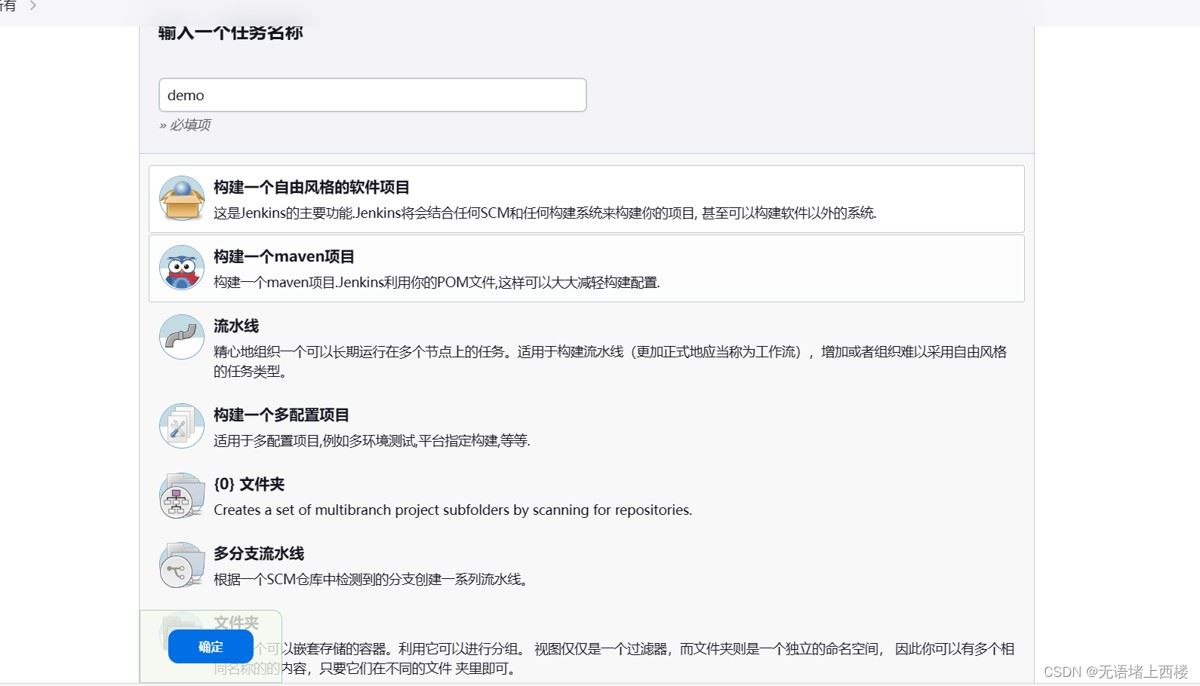This screenshot has height=686, width=1200.
Task: Click the 确定 button
Action: 211,647
